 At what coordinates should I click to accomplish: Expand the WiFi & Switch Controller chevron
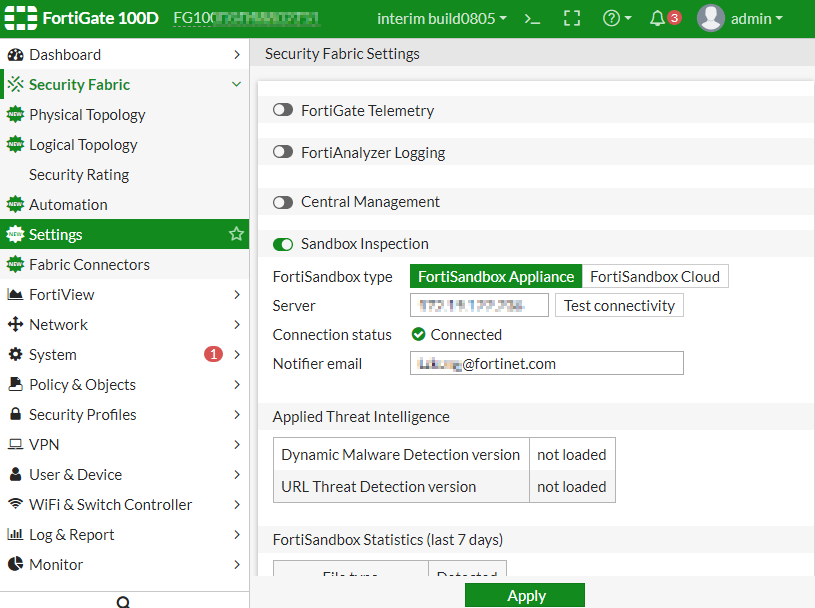[x=237, y=505]
